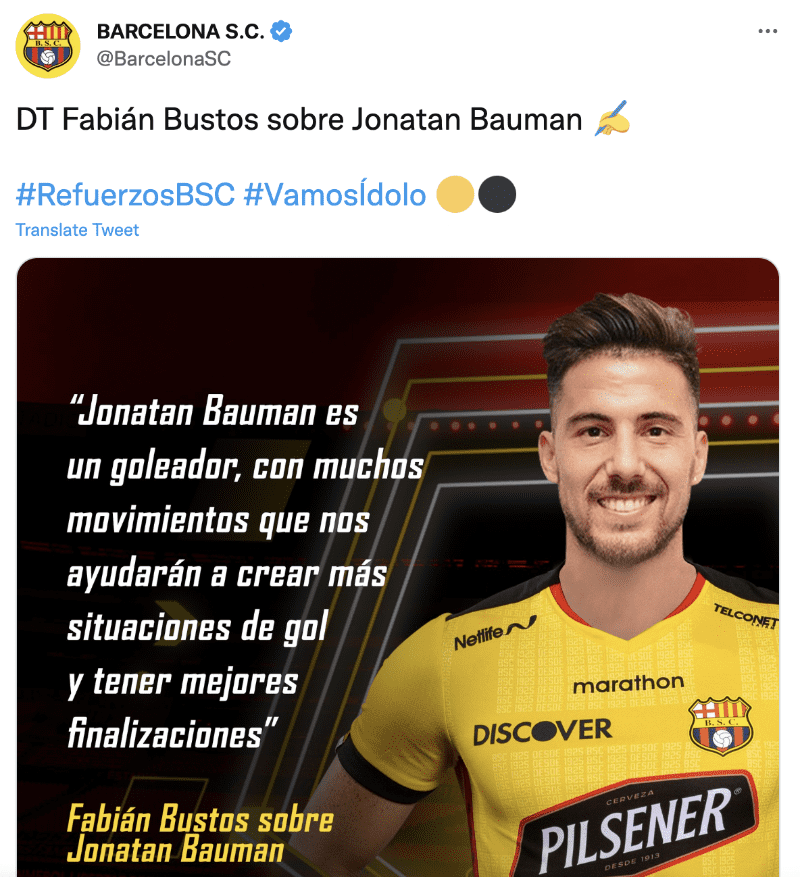Click the BSC crest on the jersey
Screen dimensions: 800x877
click(x=721, y=725)
